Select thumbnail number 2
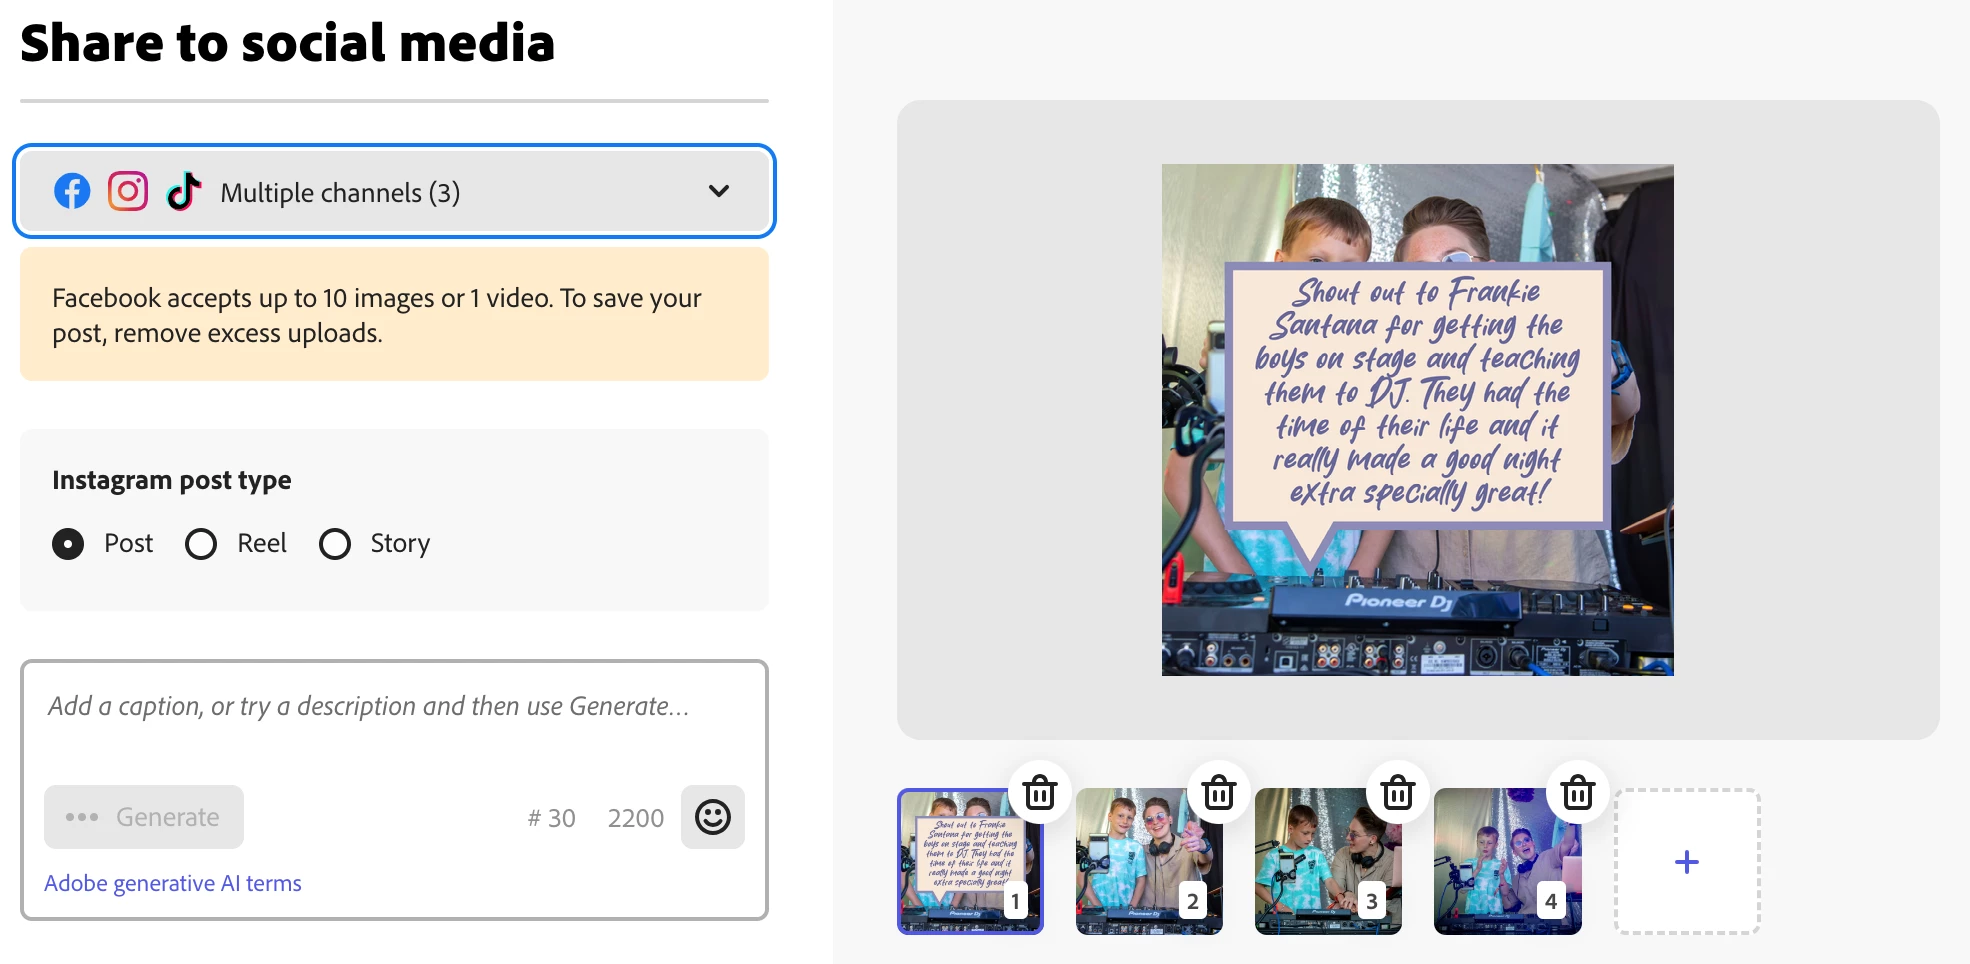This screenshot has height=964, width=1970. (1149, 862)
